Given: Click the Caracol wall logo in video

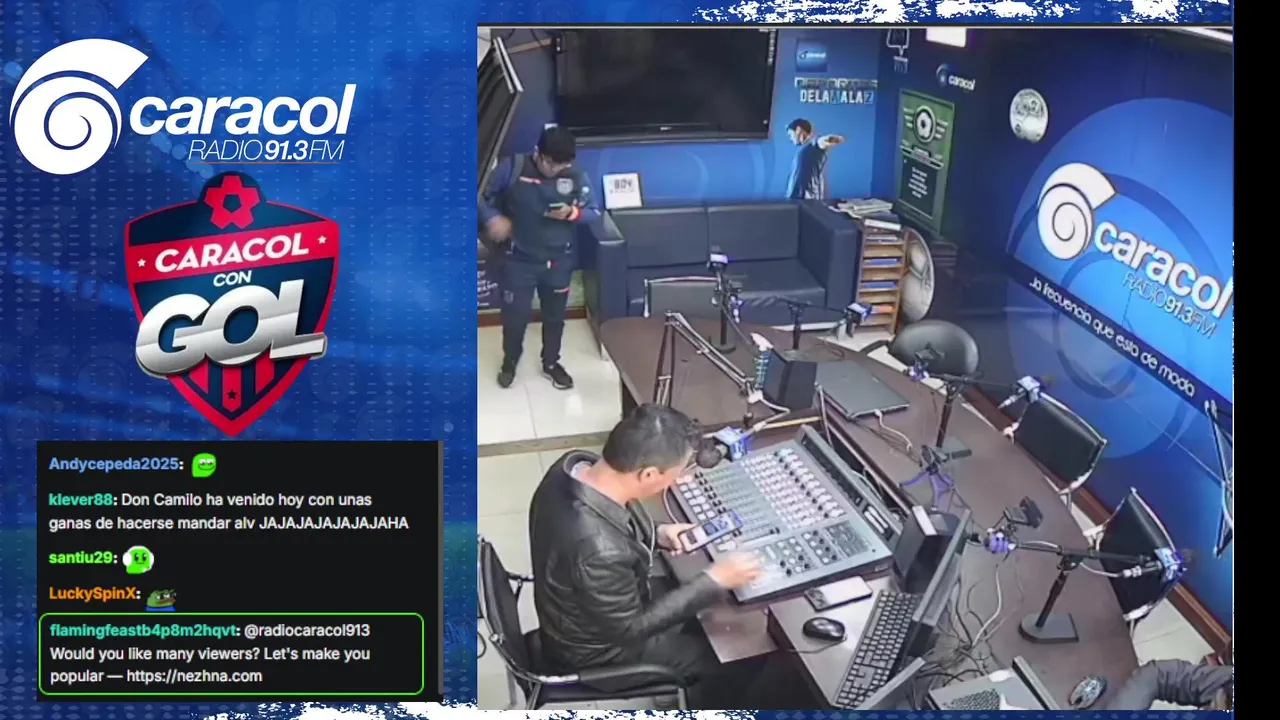Looking at the screenshot, I should pyautogui.click(x=1132, y=250).
